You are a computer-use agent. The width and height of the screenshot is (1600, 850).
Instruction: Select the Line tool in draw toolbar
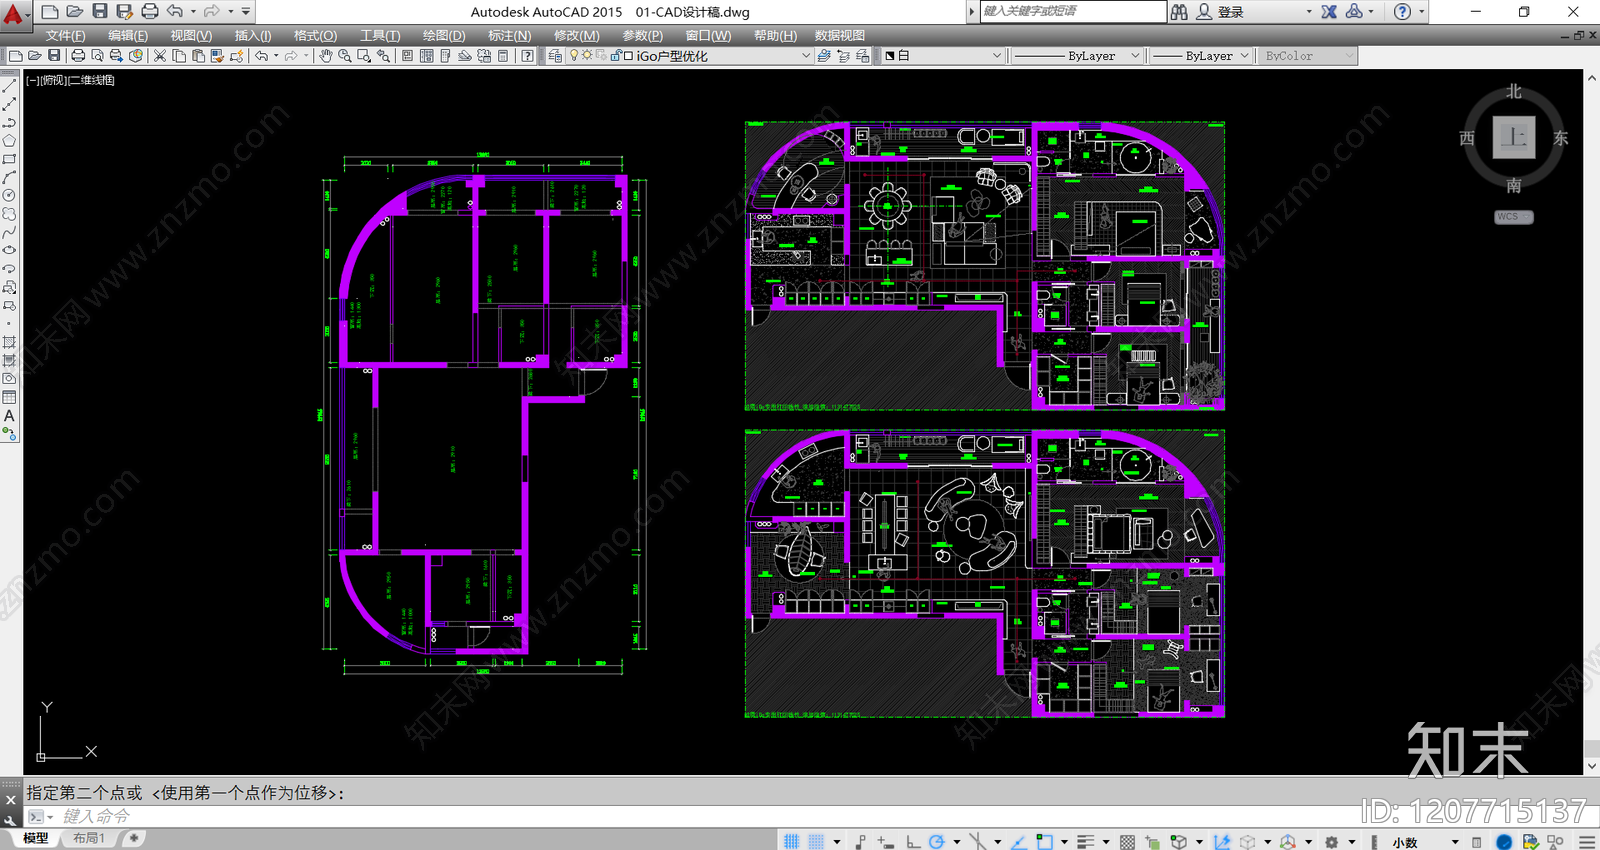[x=9, y=86]
